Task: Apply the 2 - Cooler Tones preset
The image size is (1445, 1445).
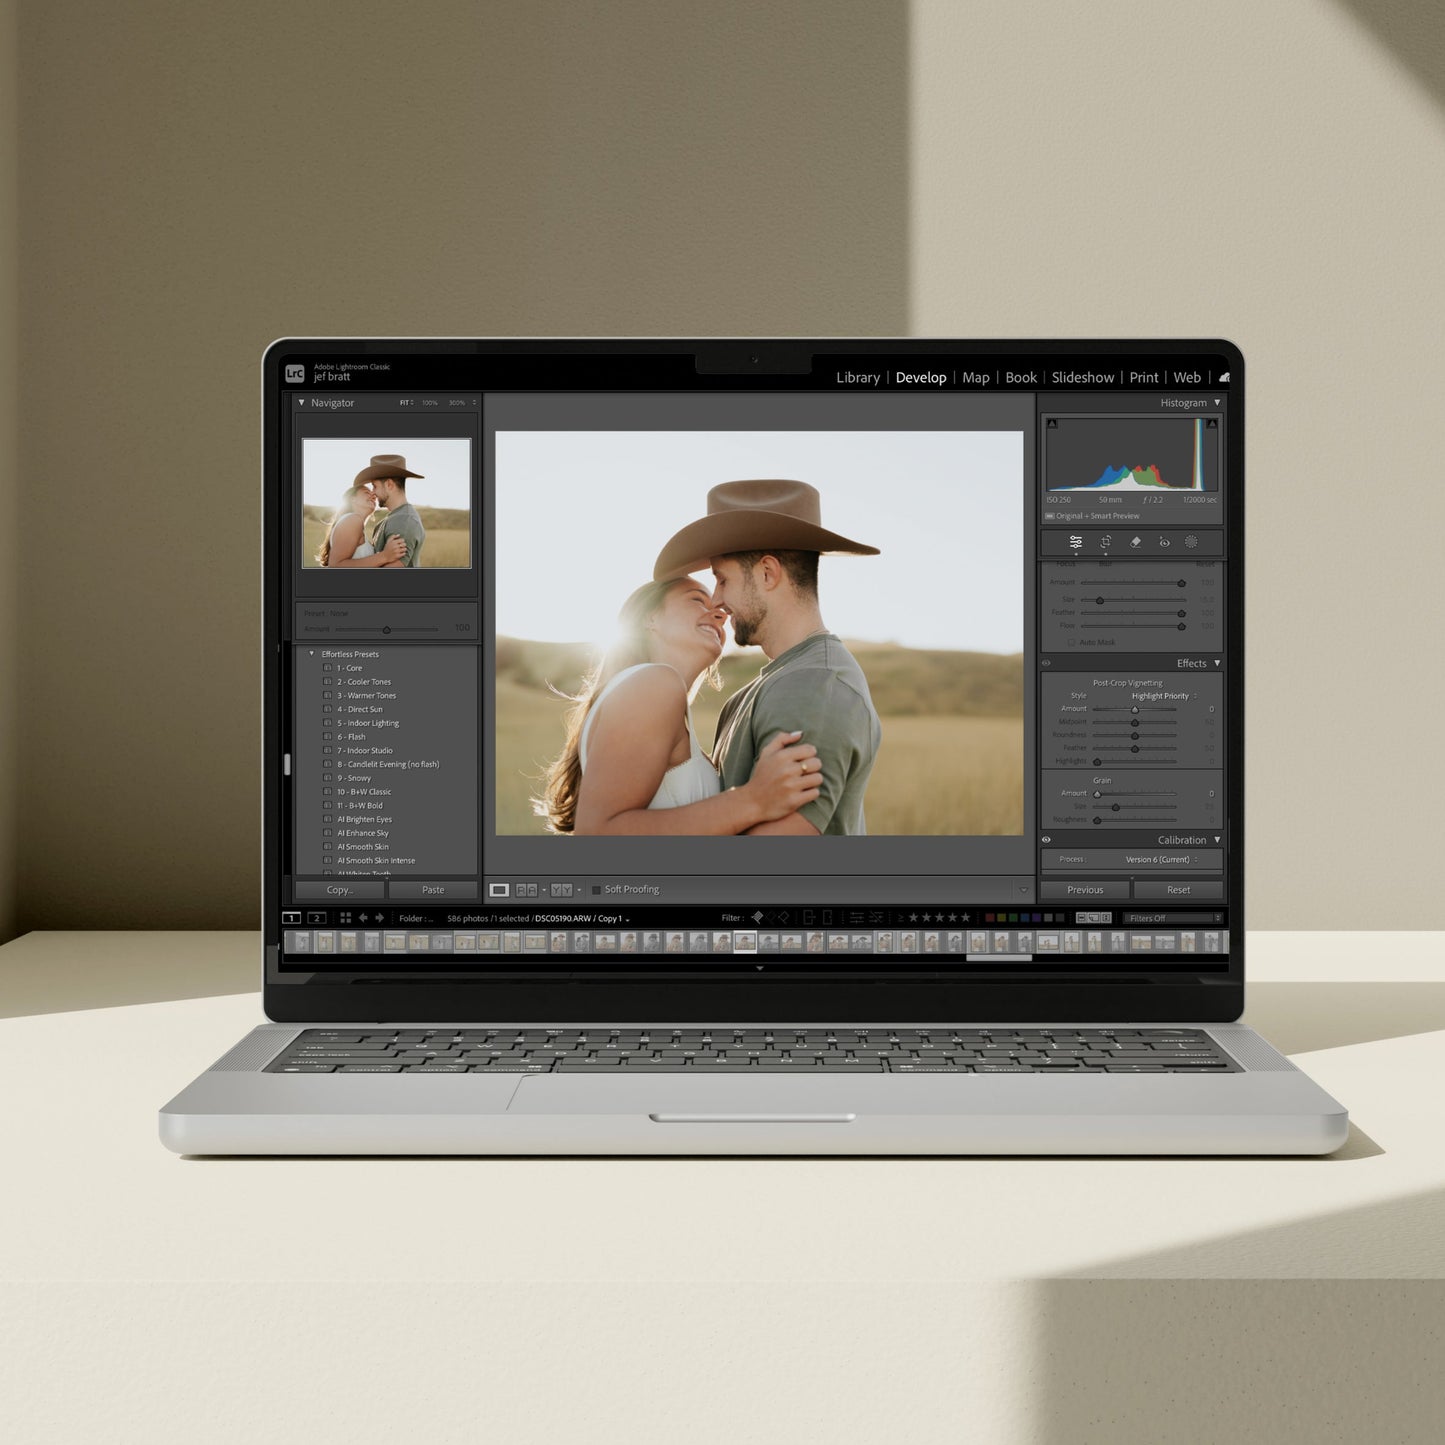Action: tap(364, 682)
